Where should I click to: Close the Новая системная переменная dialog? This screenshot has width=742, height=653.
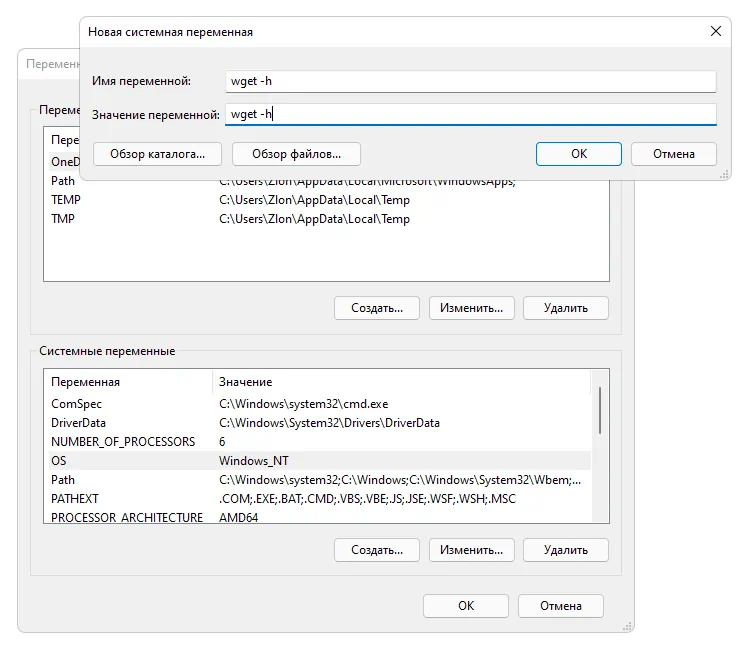(x=716, y=31)
